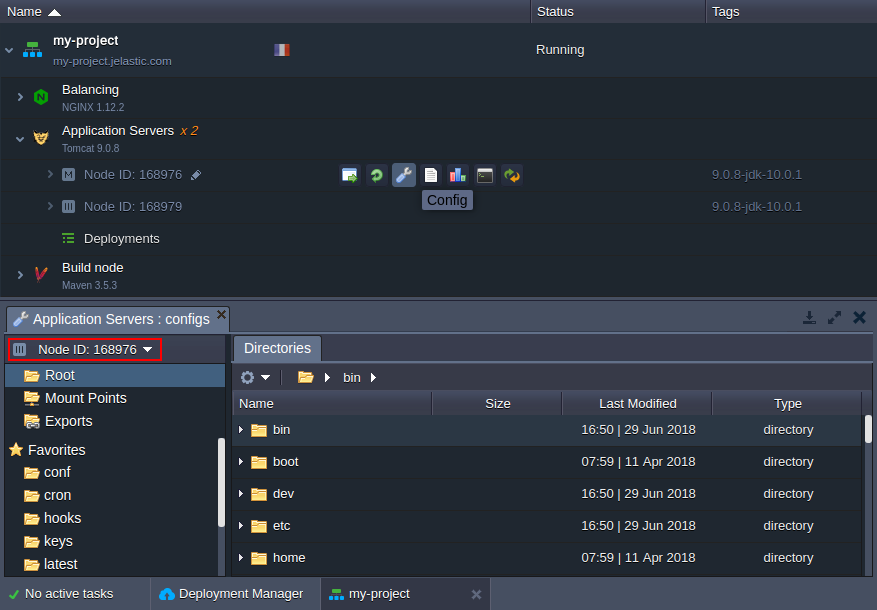The width and height of the screenshot is (877, 610).
Task: Click Redeploy containers icon for Node 168976
Action: [512, 176]
